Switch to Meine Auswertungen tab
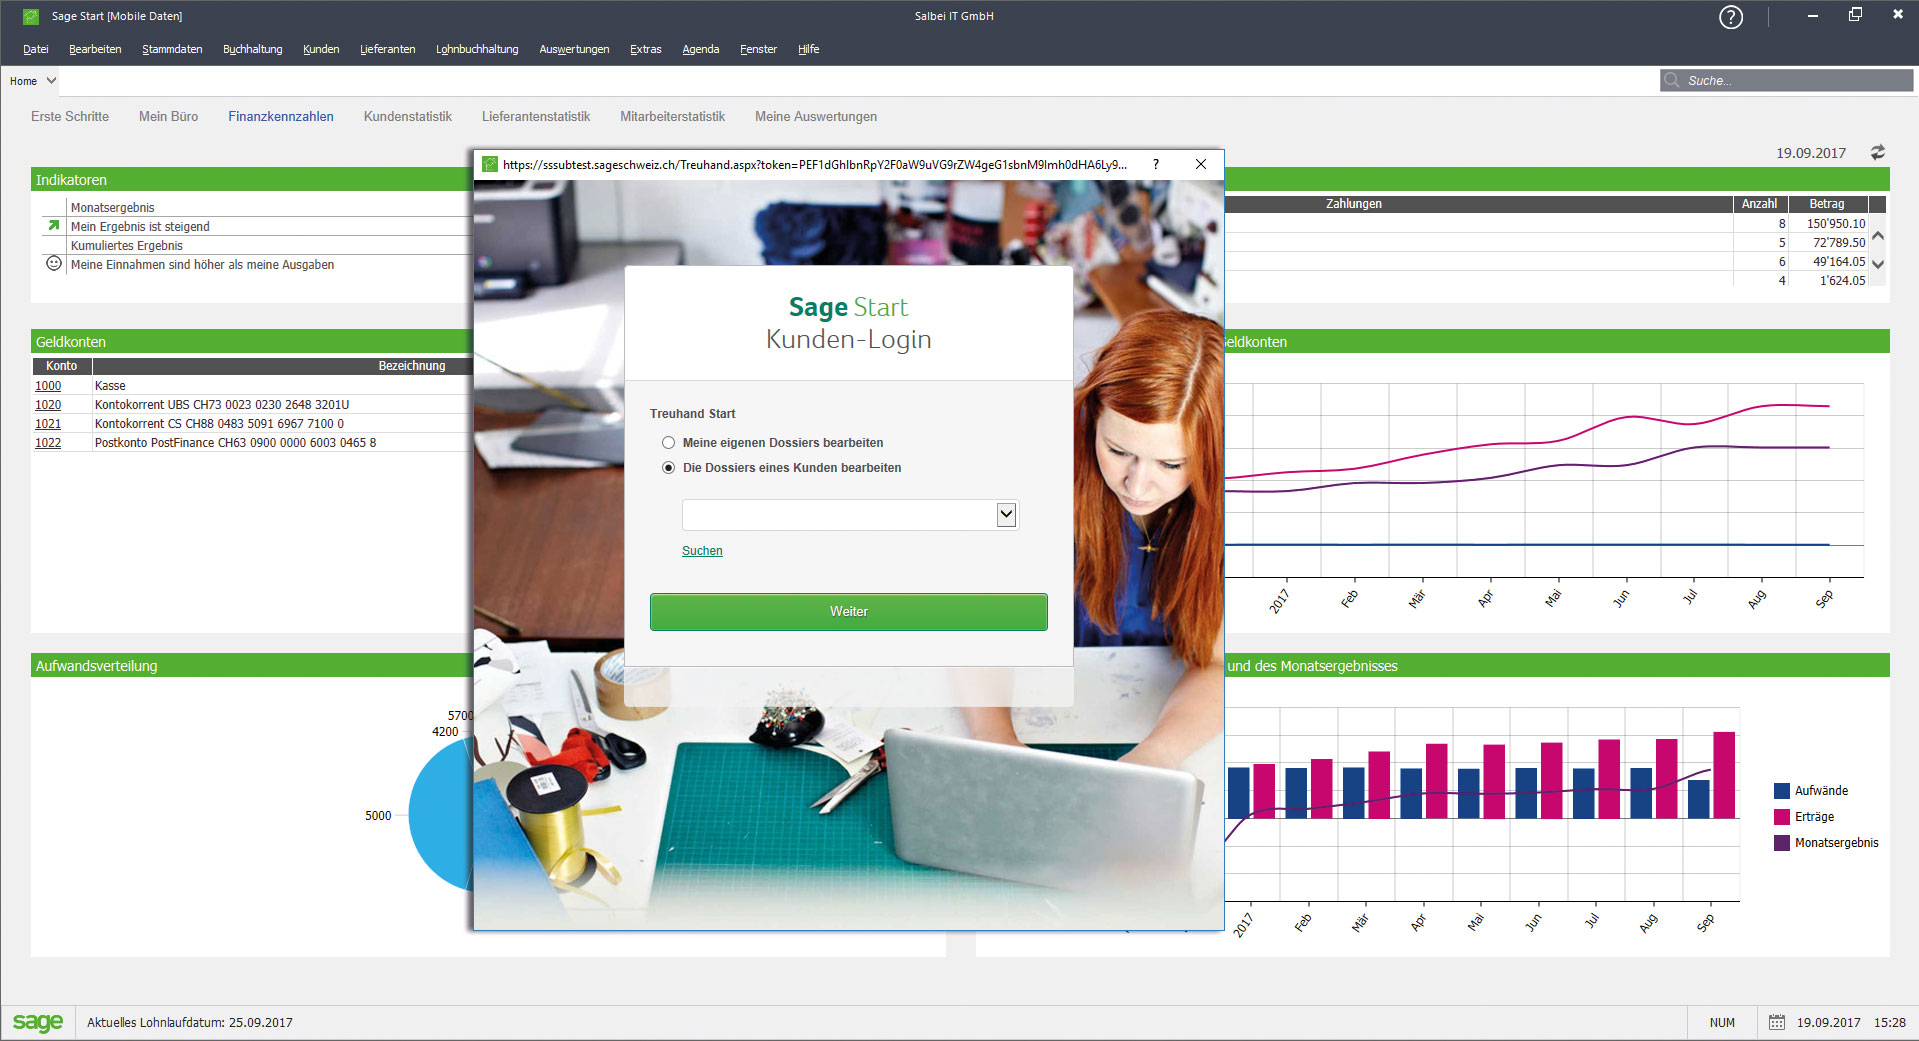The image size is (1919, 1041). click(x=816, y=116)
